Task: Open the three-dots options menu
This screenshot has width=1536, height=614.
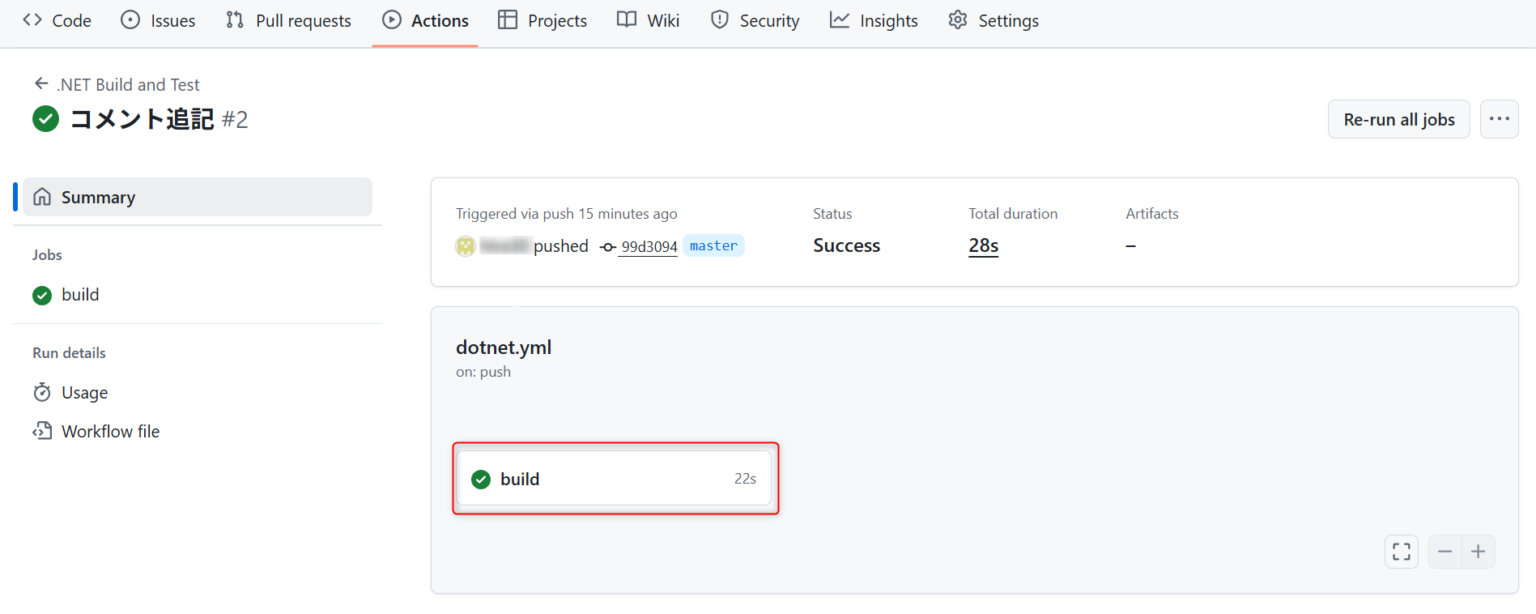Action: click(1497, 119)
